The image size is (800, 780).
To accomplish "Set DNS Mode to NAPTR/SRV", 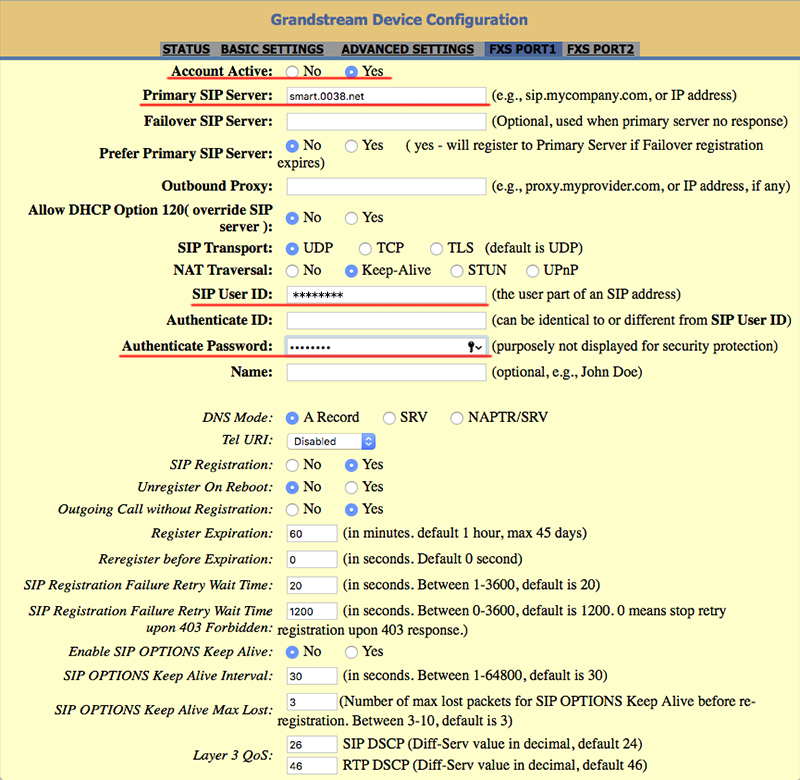I will 457,418.
